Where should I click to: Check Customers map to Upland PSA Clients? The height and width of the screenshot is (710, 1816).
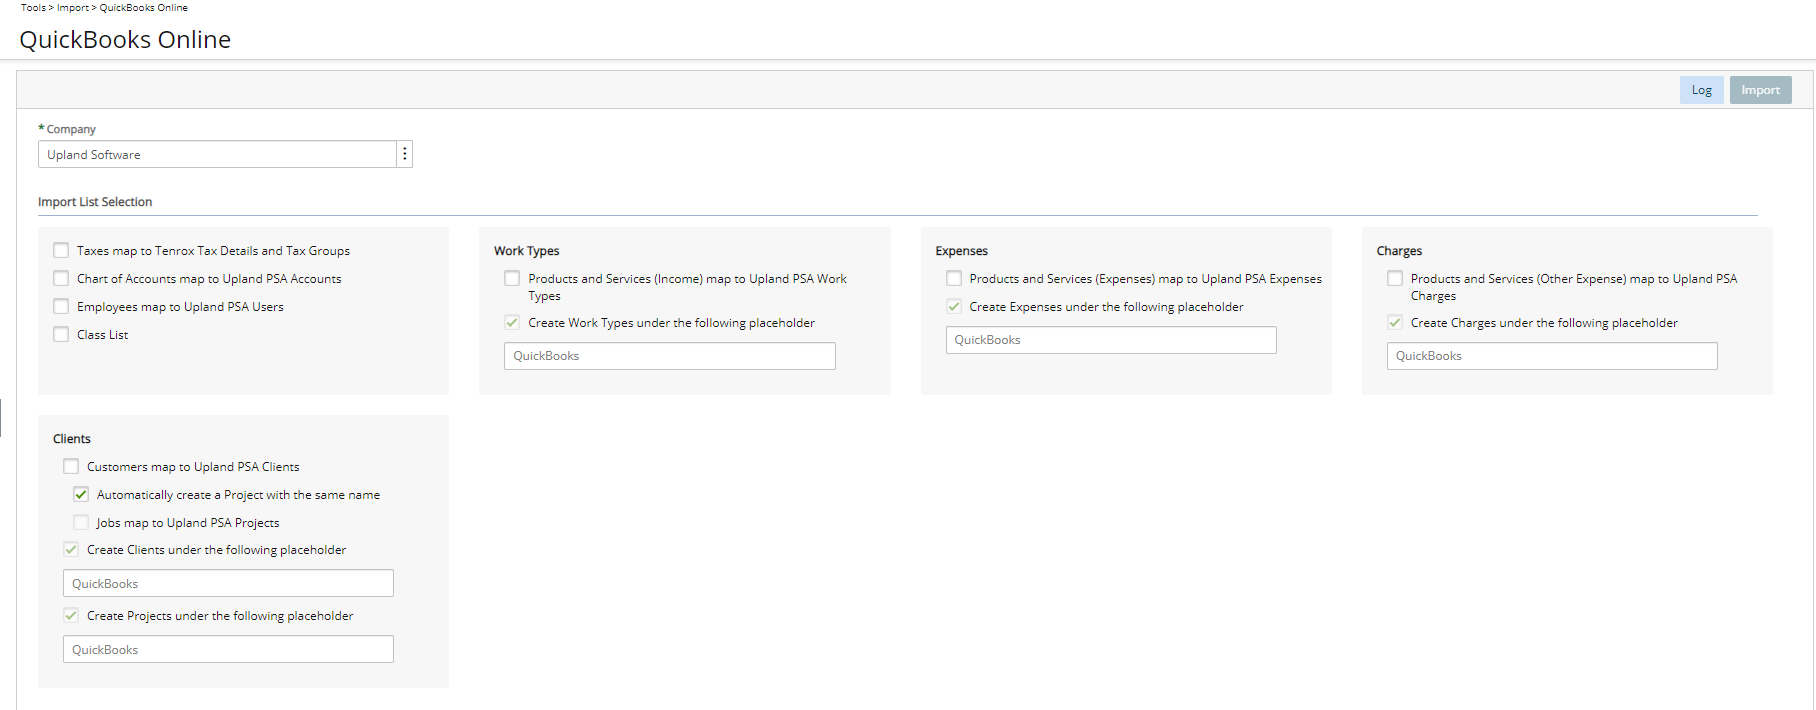pyautogui.click(x=71, y=466)
